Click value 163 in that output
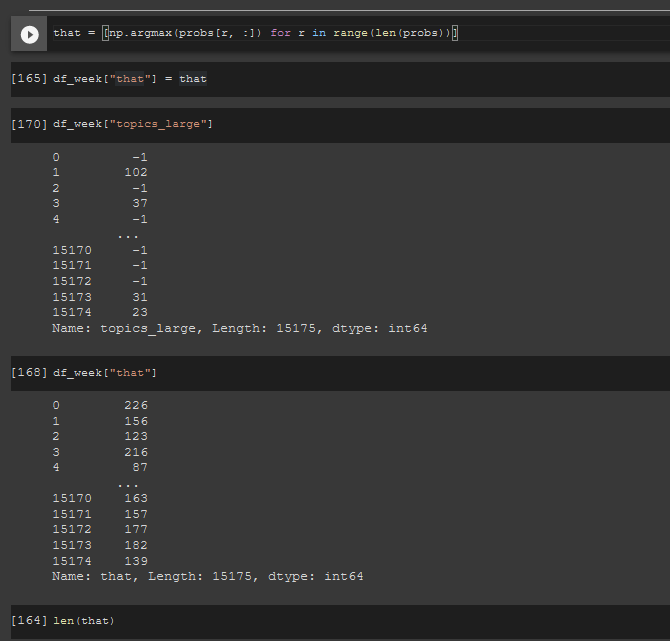The height and width of the screenshot is (641, 670). [136, 498]
